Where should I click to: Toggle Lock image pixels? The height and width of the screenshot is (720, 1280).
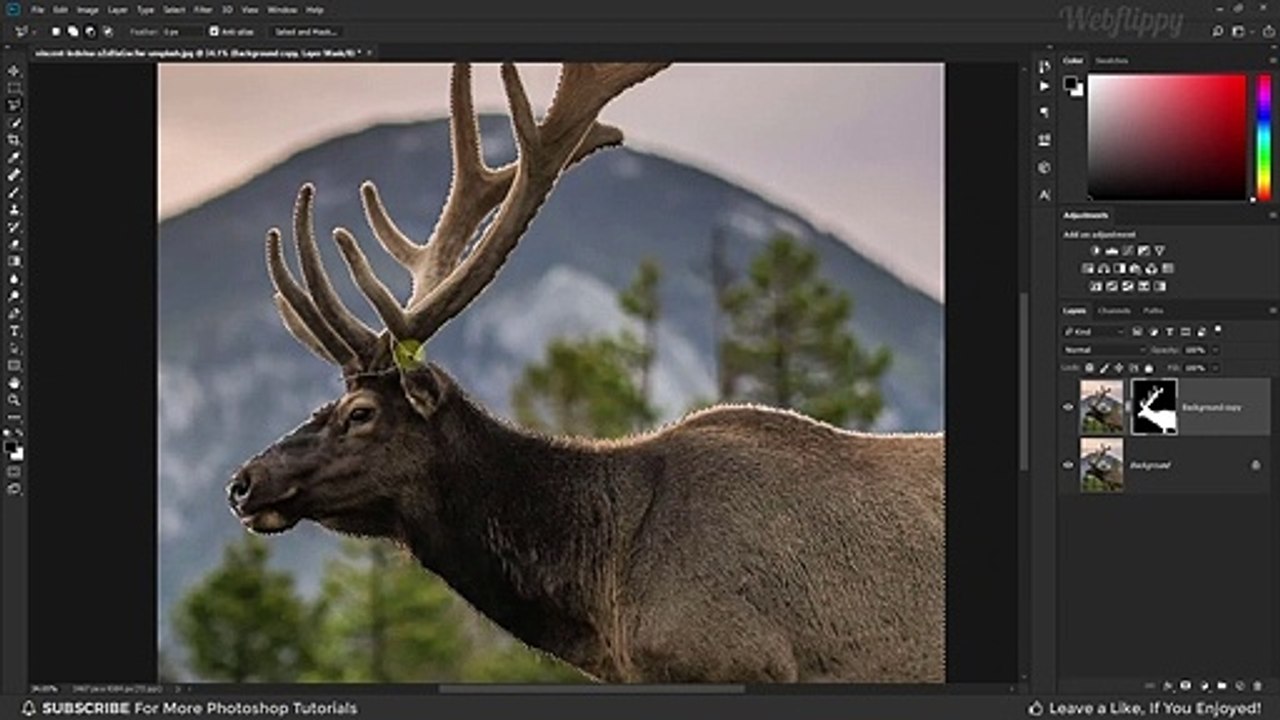(1103, 368)
